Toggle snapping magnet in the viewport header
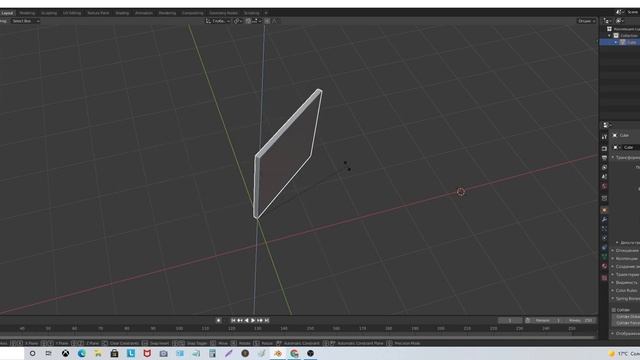Viewport: 640px width, 360px height. (249, 21)
